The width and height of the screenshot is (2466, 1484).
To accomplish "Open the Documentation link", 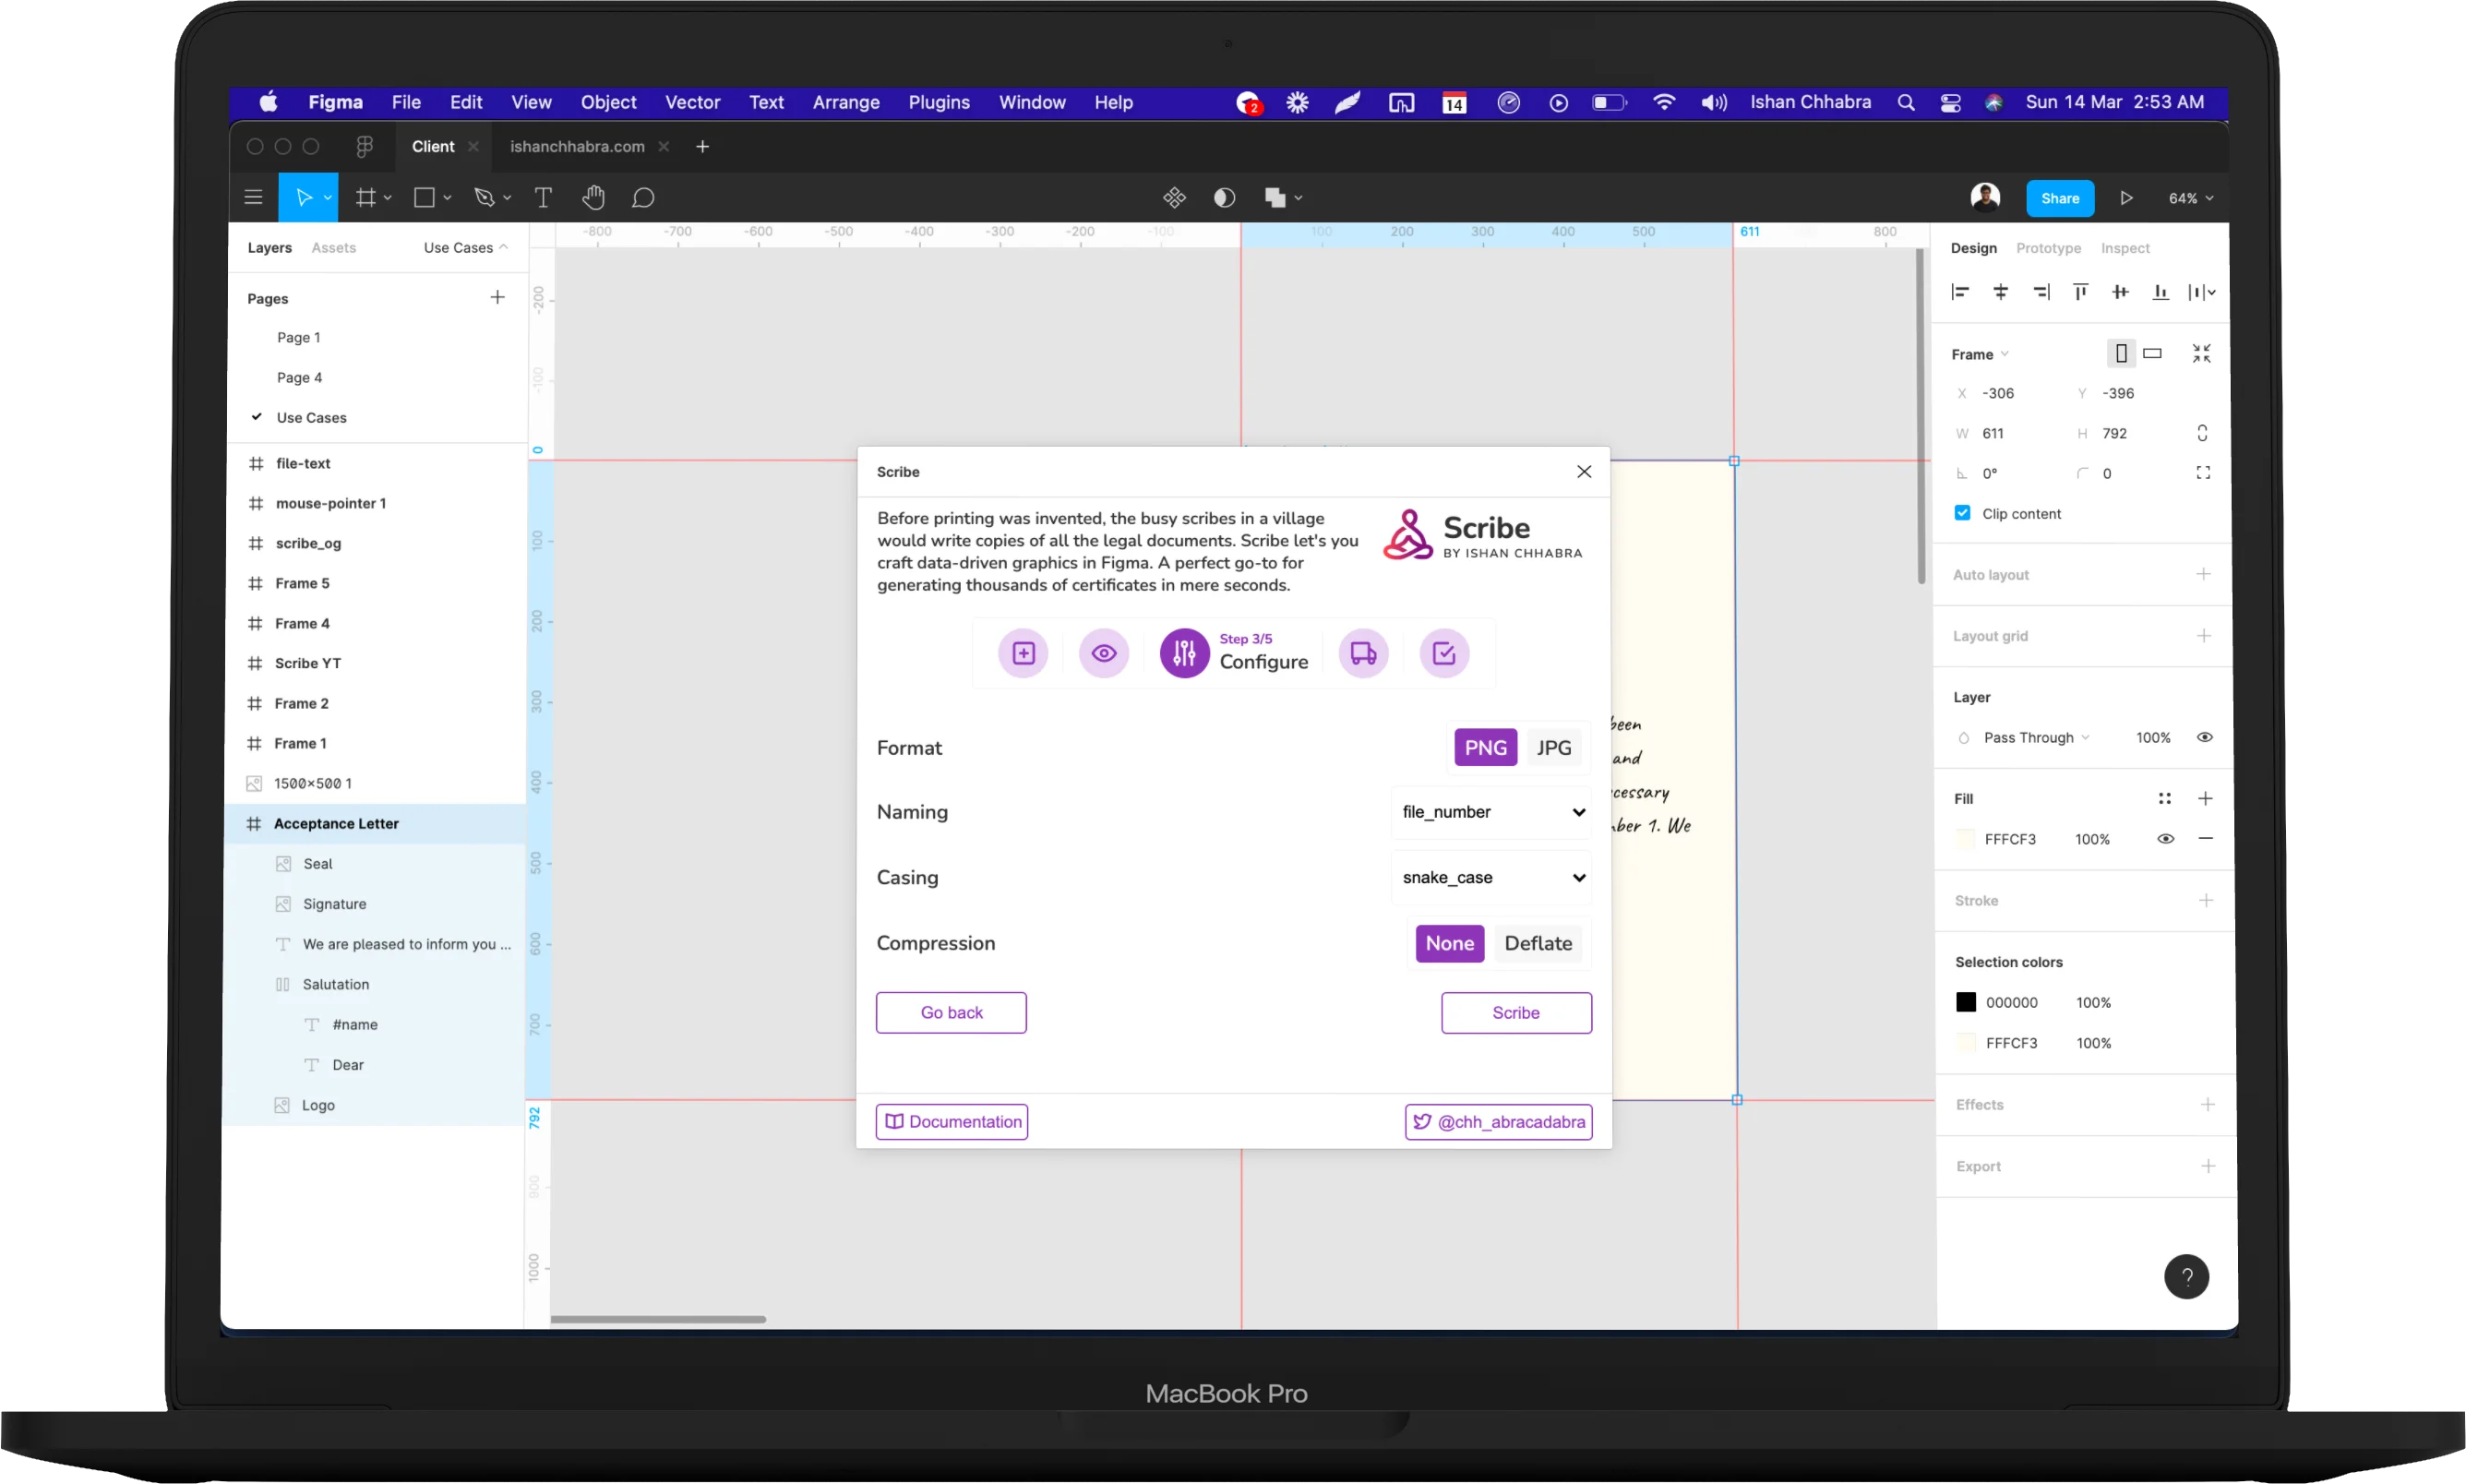I will click(x=951, y=1121).
